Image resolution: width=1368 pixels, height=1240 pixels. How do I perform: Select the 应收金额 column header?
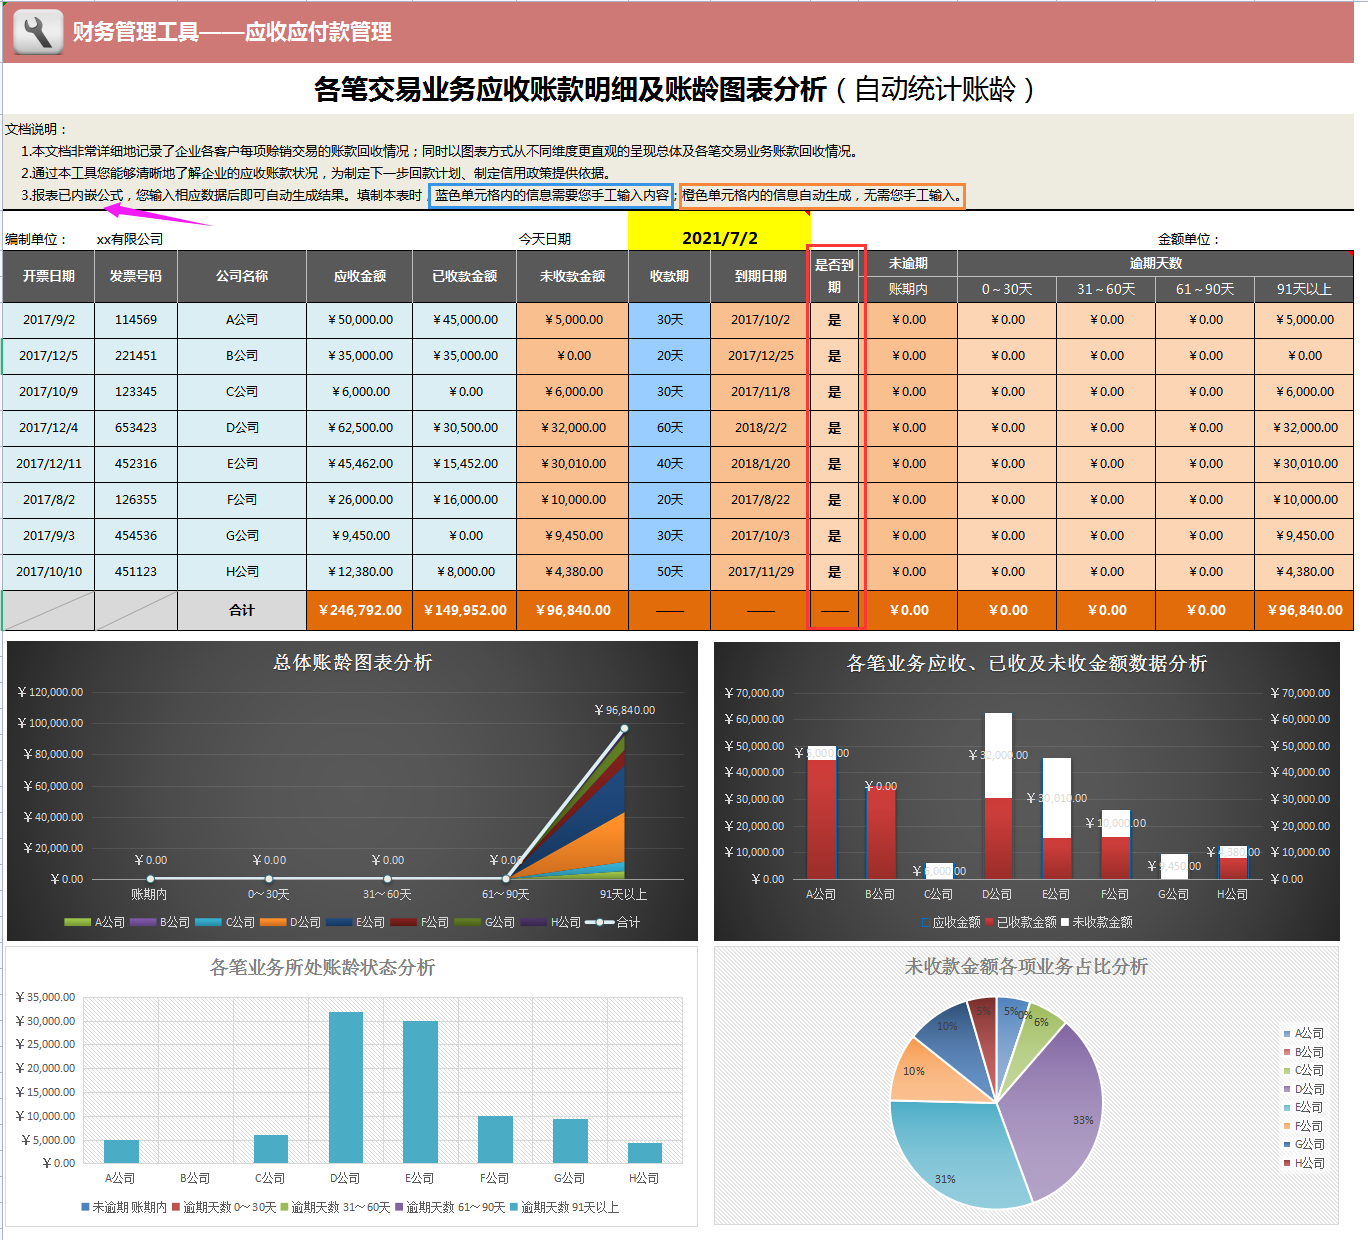pyautogui.click(x=360, y=276)
